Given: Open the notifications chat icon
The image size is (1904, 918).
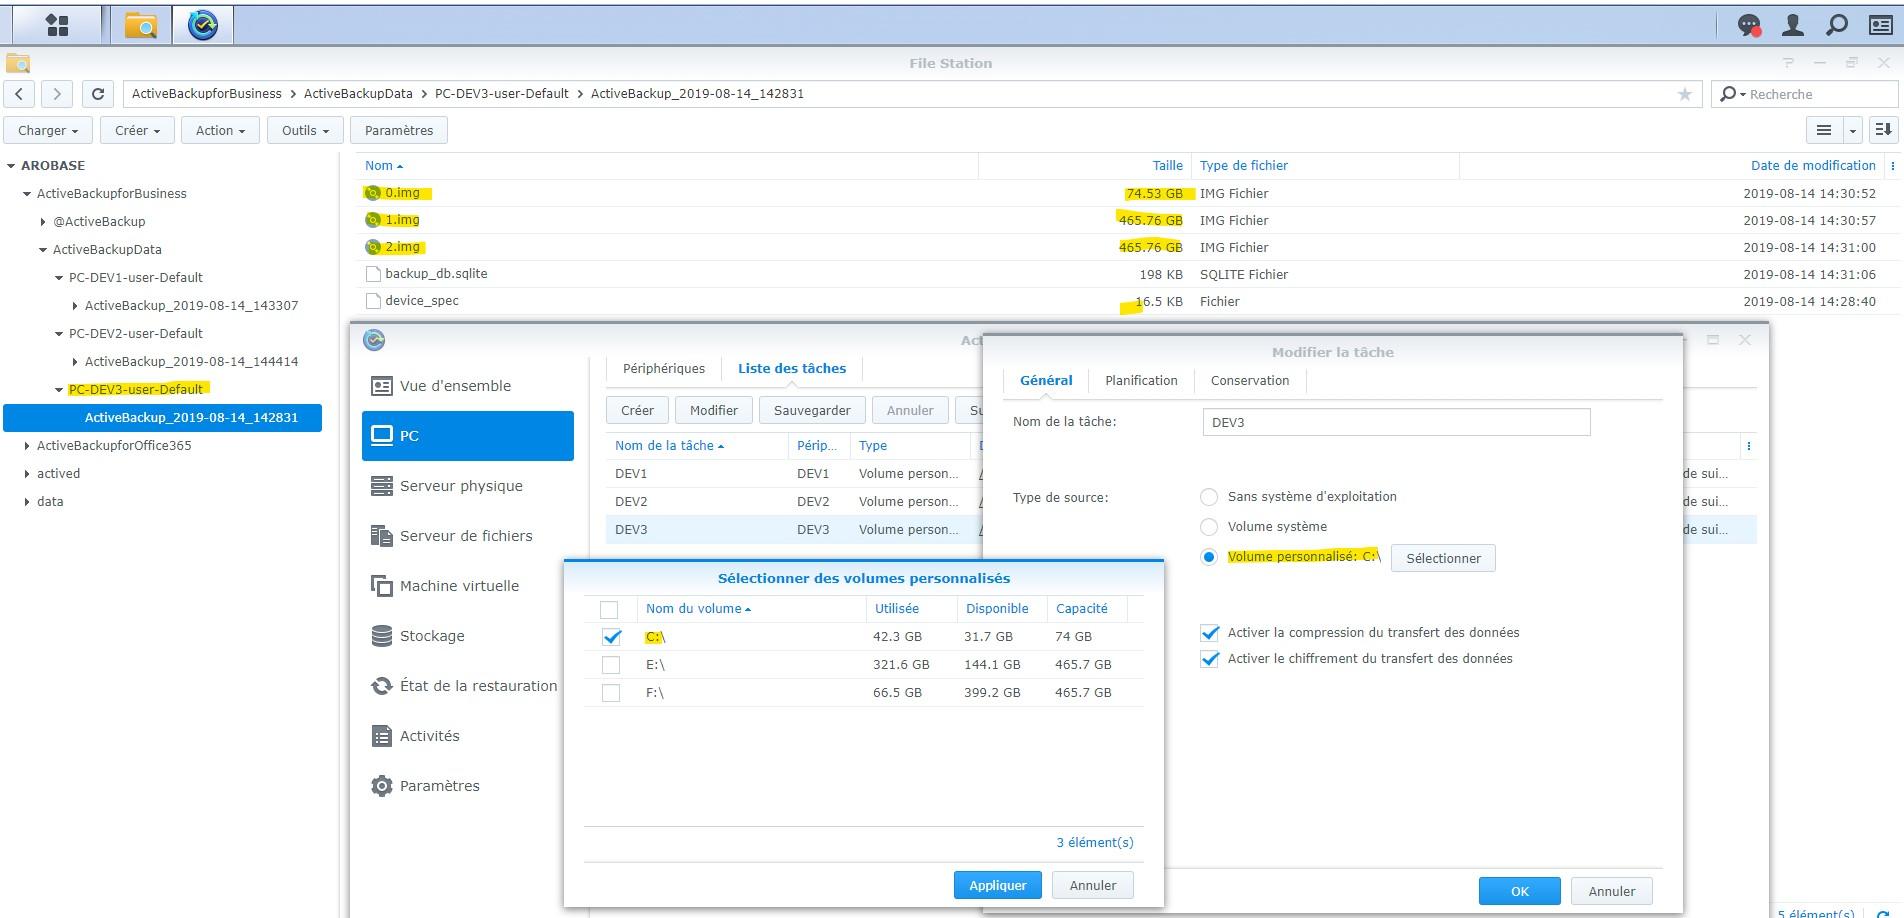Looking at the screenshot, I should [x=1749, y=25].
